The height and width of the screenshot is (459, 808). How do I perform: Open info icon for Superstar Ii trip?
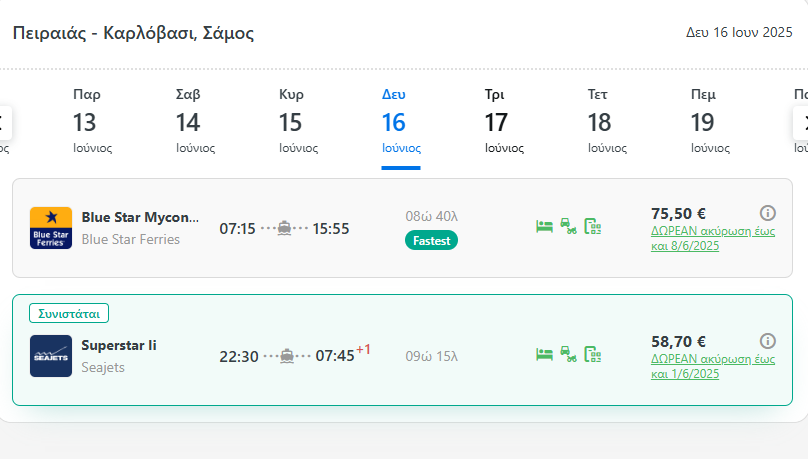click(768, 341)
